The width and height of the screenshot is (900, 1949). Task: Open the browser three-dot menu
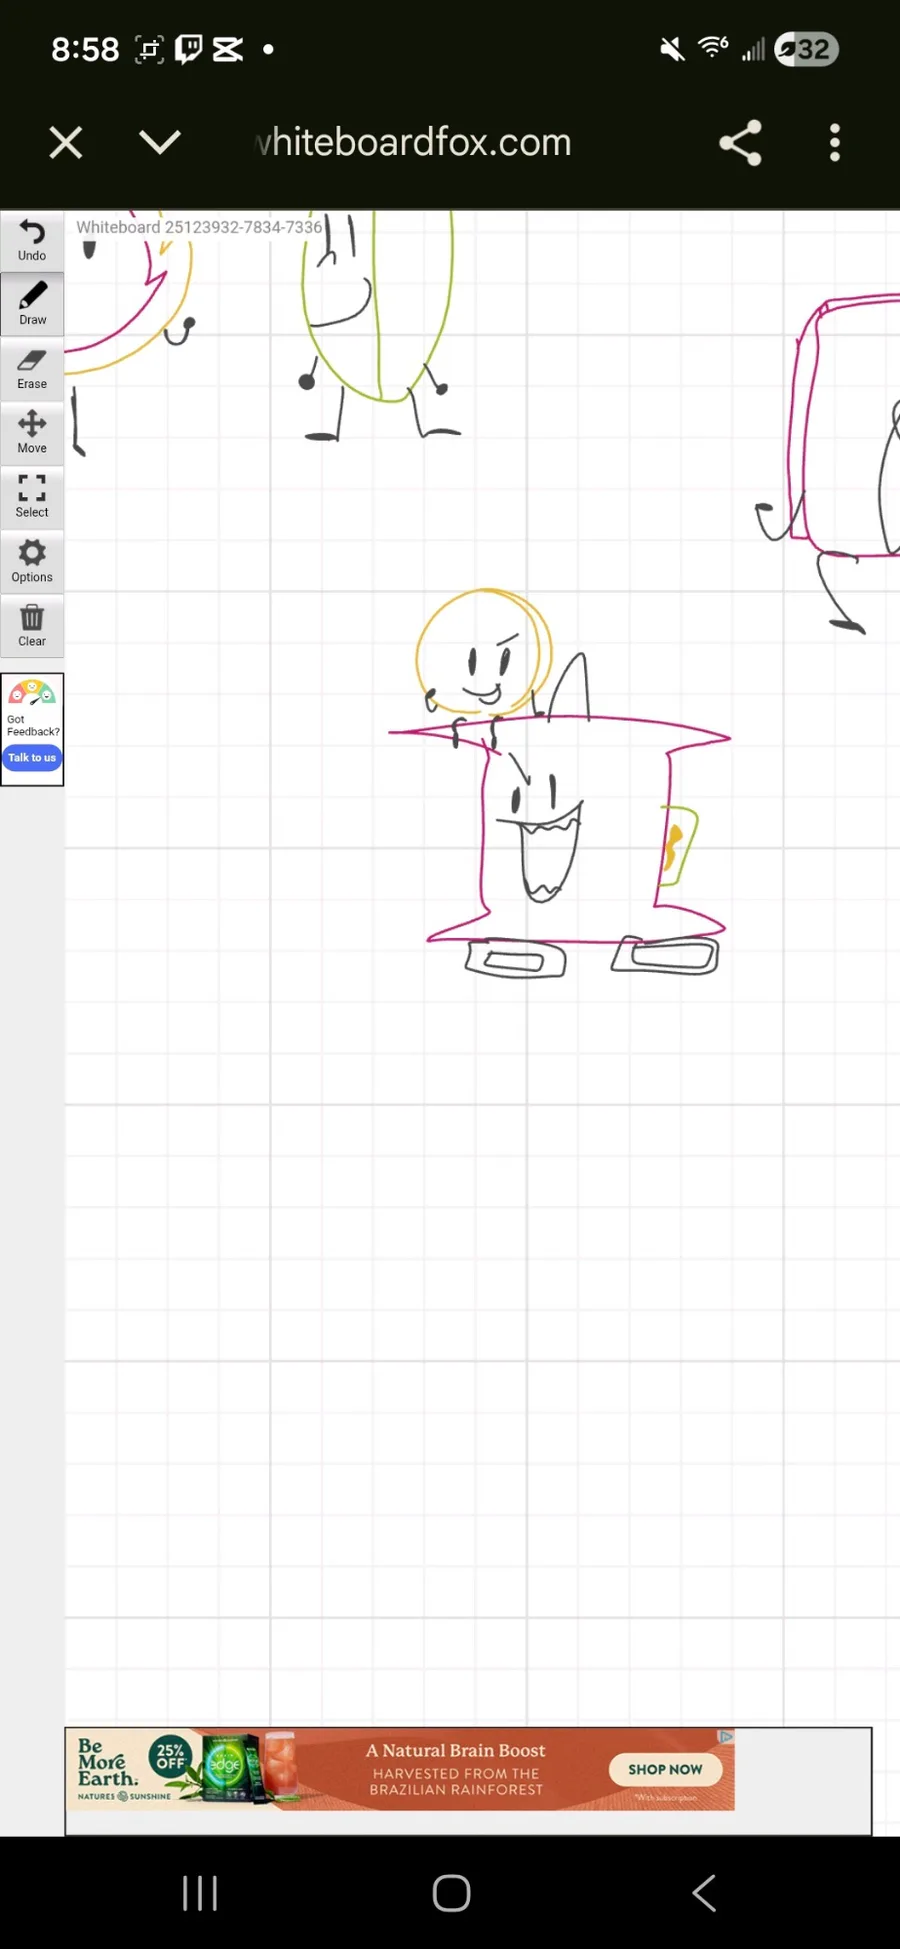coord(835,143)
